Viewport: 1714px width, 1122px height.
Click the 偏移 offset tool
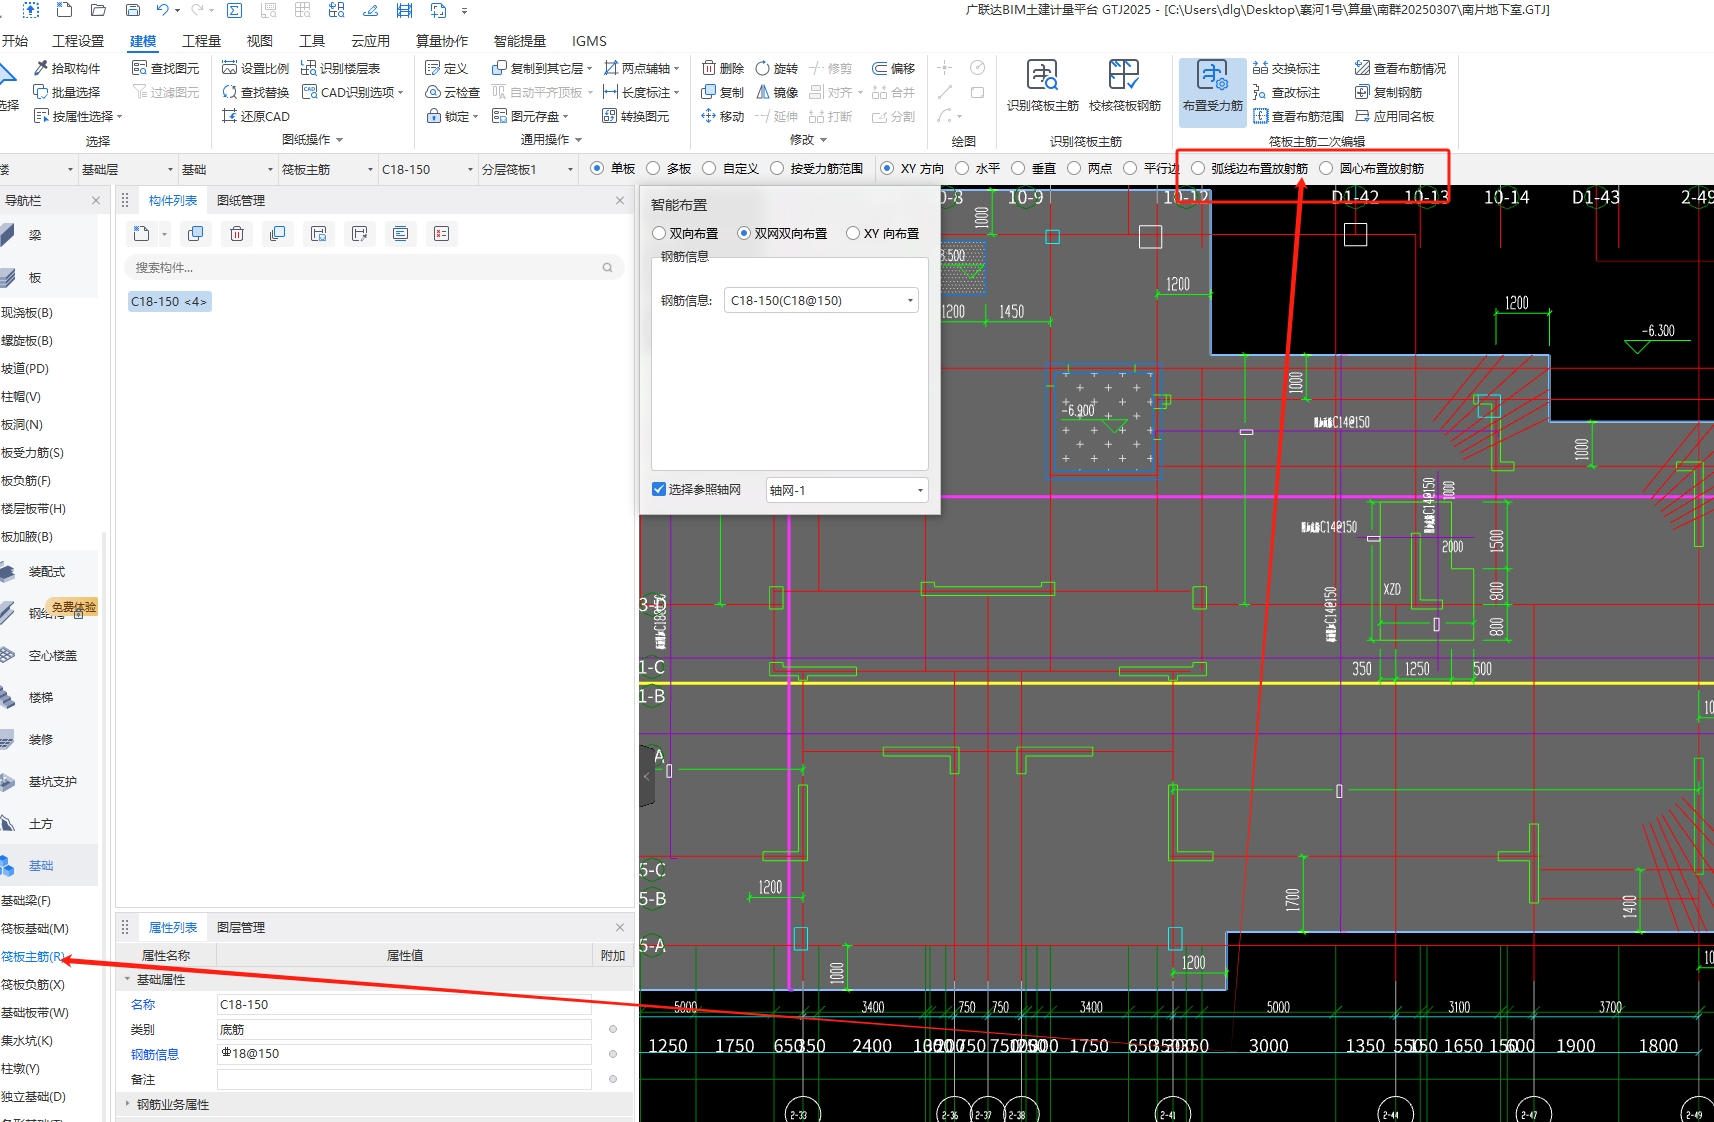pos(894,68)
